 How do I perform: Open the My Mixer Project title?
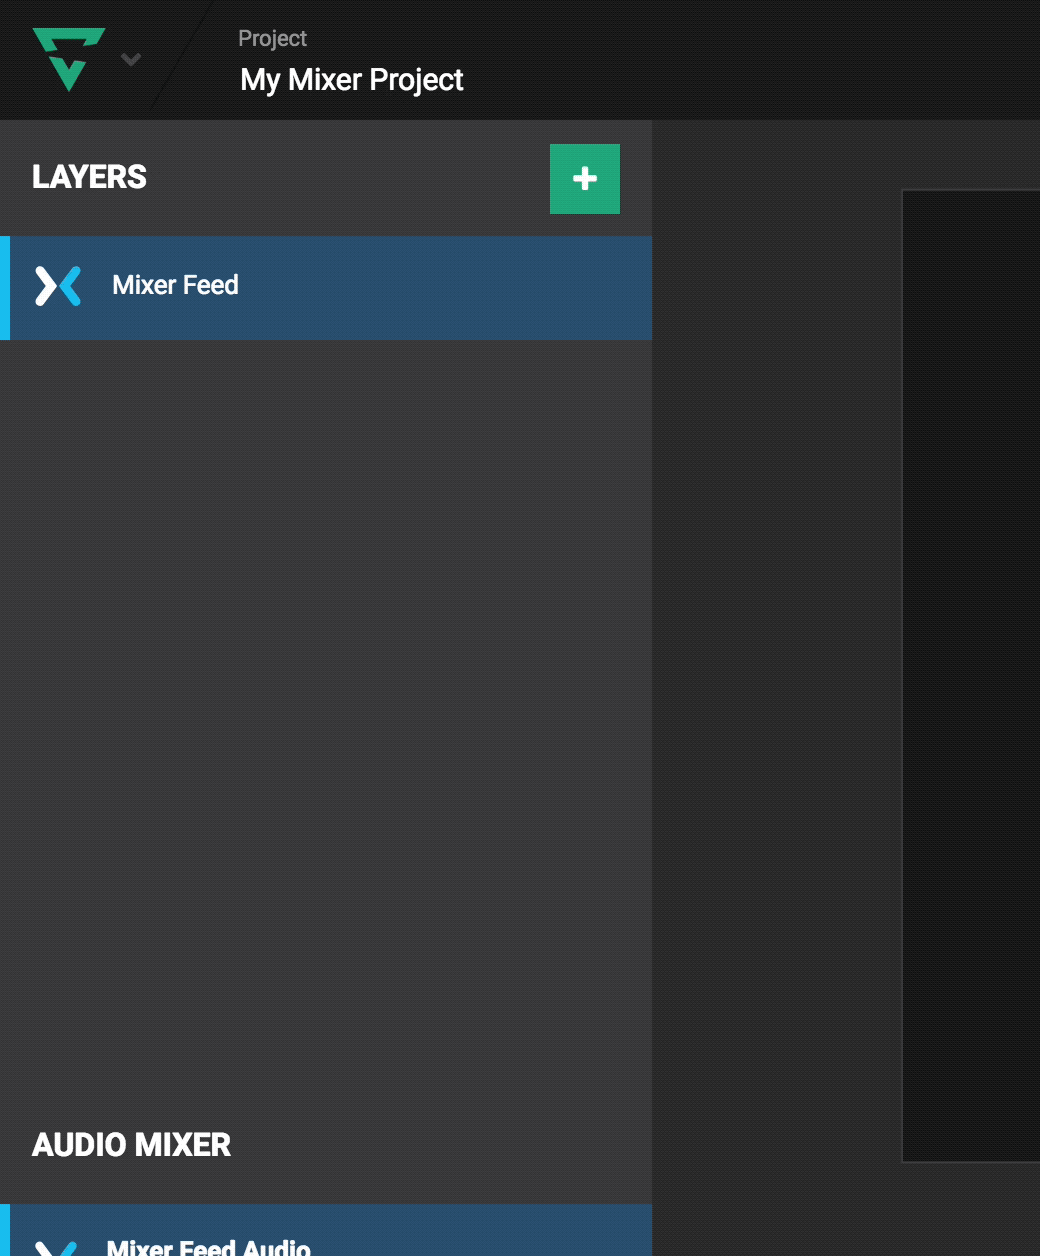pyautogui.click(x=352, y=80)
